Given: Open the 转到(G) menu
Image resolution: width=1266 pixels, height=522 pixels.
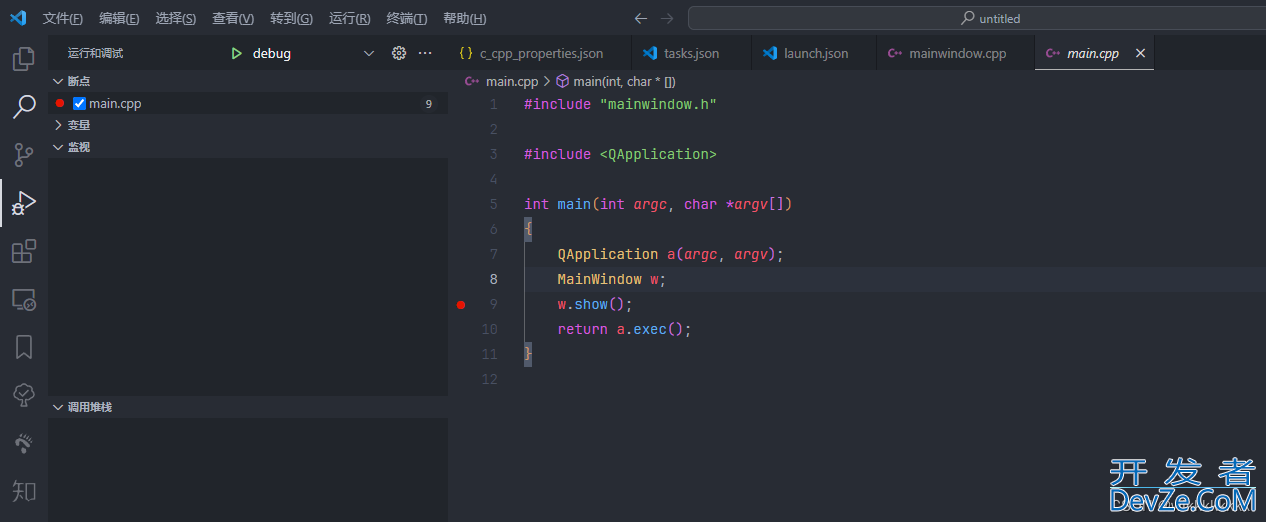Looking at the screenshot, I should [291, 18].
